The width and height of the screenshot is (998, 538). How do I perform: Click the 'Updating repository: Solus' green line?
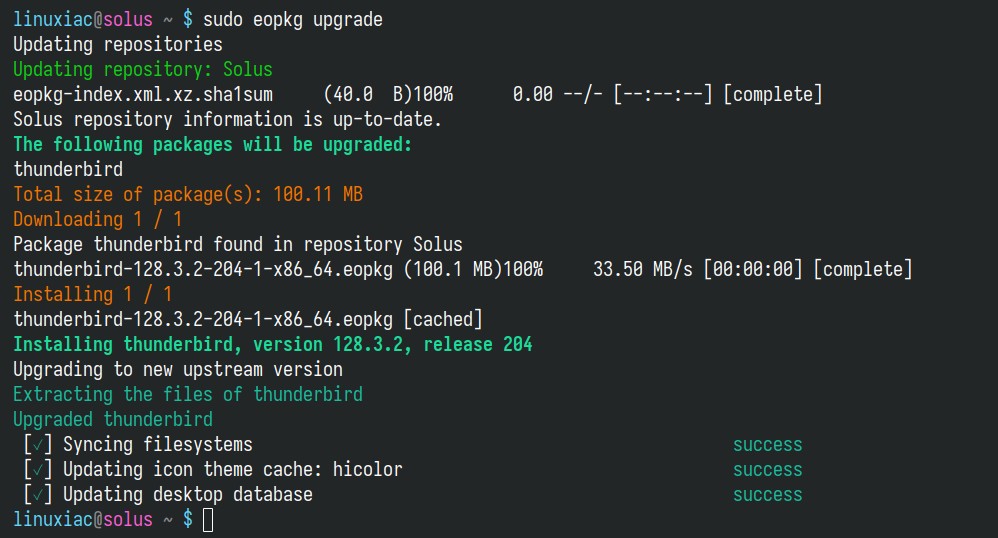click(143, 69)
